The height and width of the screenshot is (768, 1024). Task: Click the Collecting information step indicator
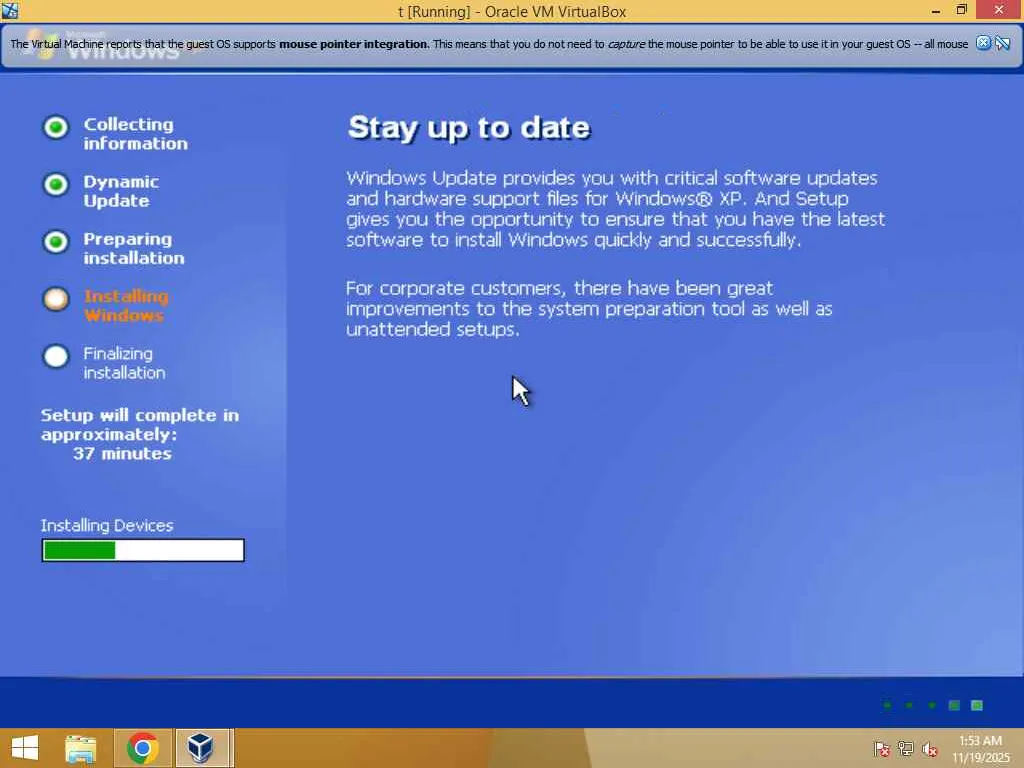tap(56, 127)
